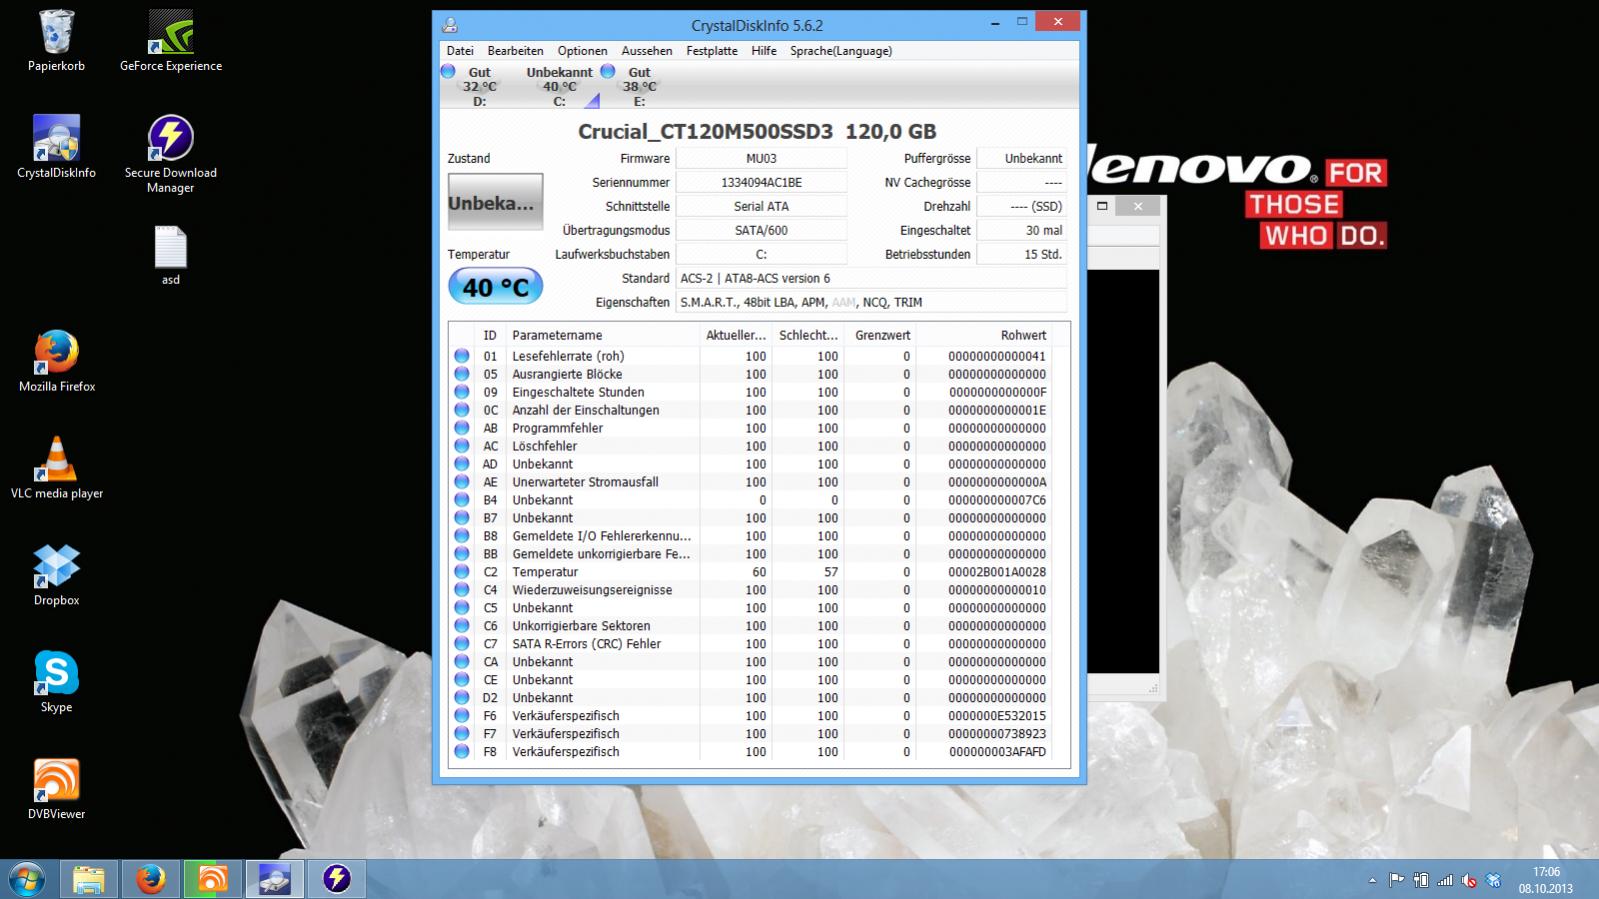This screenshot has height=899, width=1599.
Task: Click the Eingeschaltet 30 mal field
Action: (1021, 230)
